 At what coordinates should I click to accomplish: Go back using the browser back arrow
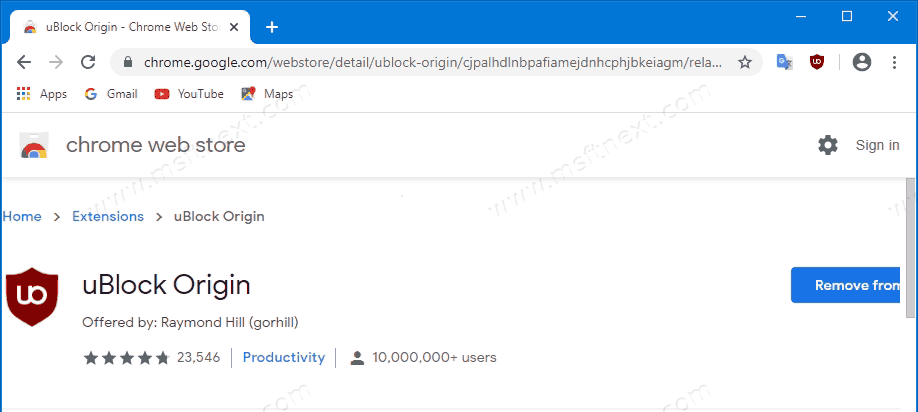(24, 62)
